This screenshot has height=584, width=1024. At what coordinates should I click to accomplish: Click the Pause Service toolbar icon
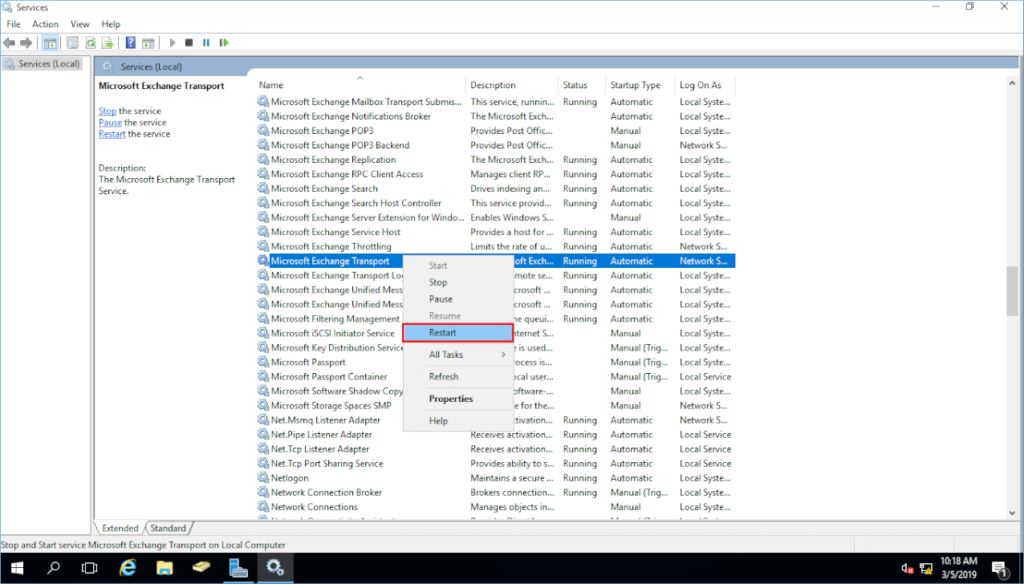click(204, 42)
